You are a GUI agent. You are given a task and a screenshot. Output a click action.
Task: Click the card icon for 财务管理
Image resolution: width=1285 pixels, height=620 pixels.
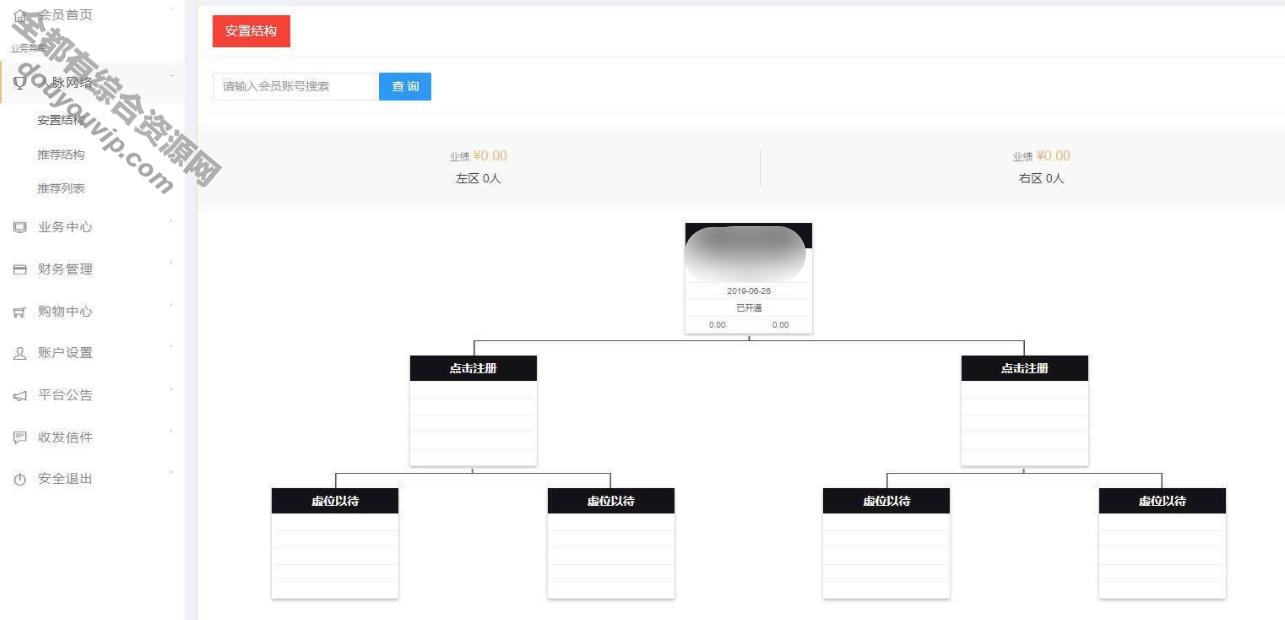(x=20, y=270)
